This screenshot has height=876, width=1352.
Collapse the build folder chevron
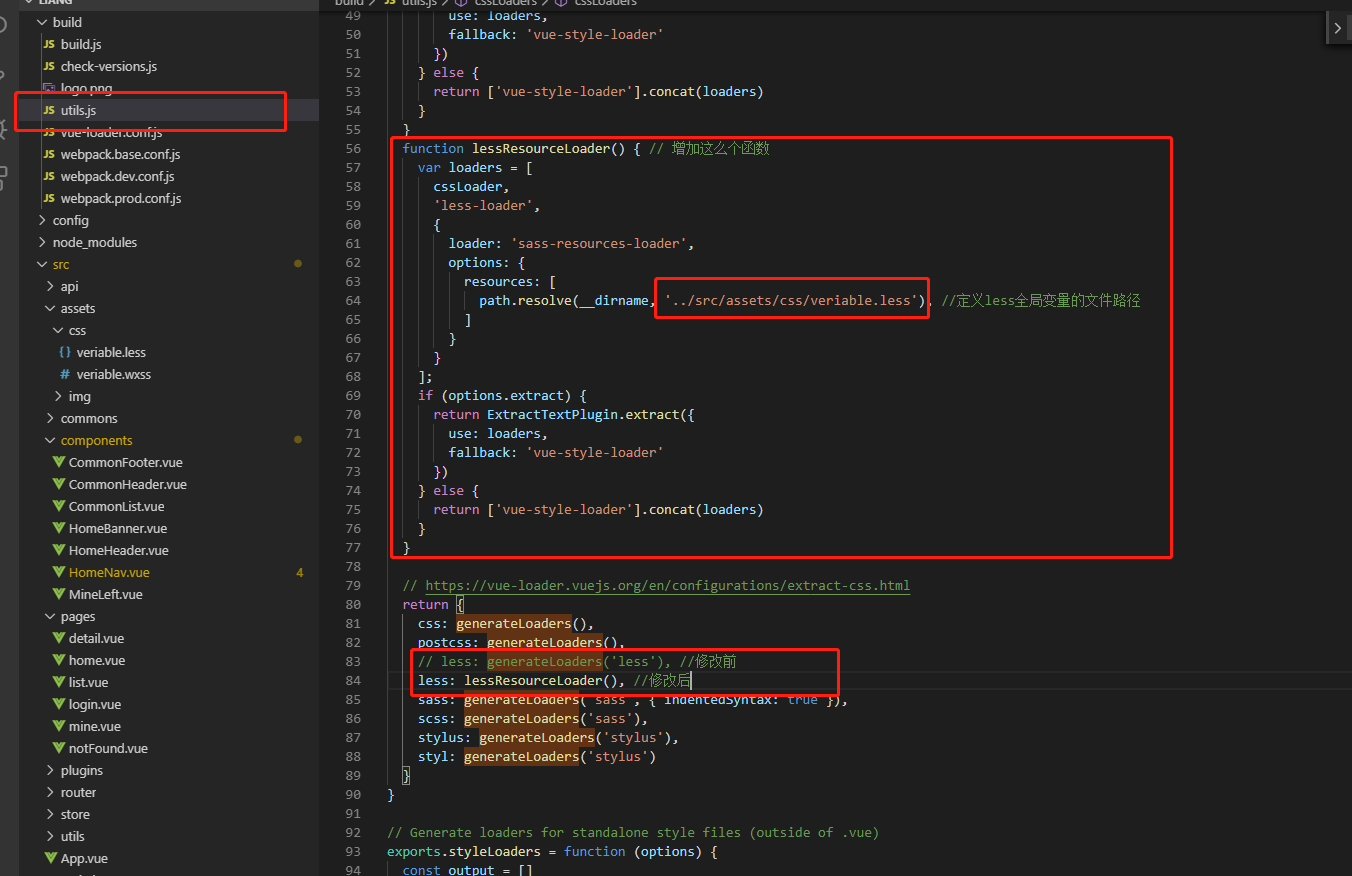click(42, 22)
